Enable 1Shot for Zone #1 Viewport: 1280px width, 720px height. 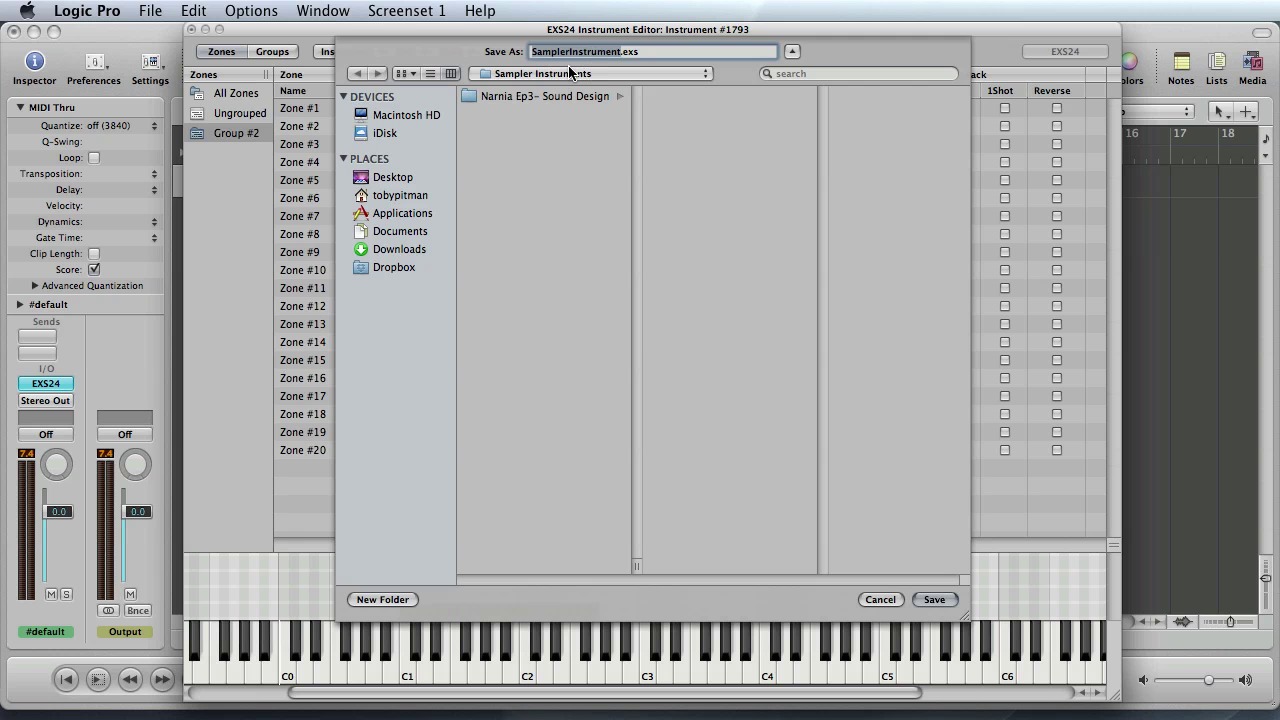(1005, 108)
